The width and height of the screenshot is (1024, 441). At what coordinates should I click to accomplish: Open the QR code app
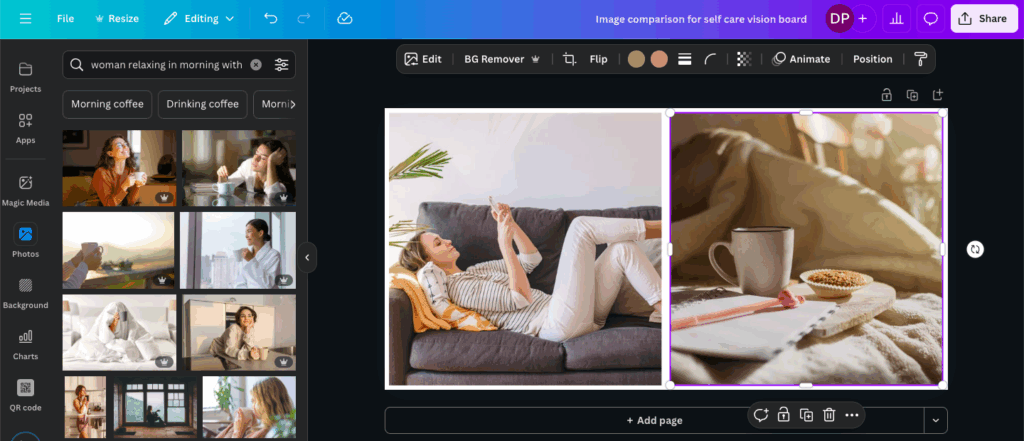click(25, 396)
